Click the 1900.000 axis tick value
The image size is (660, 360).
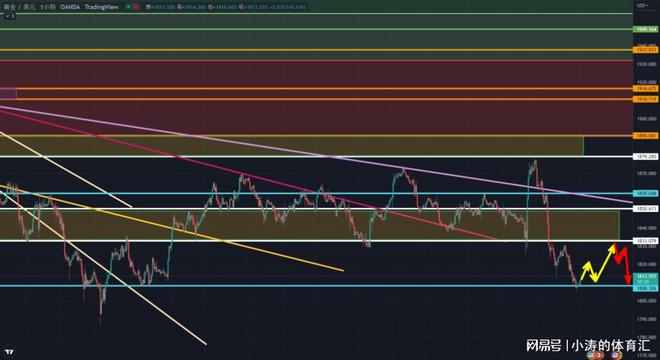[646, 119]
